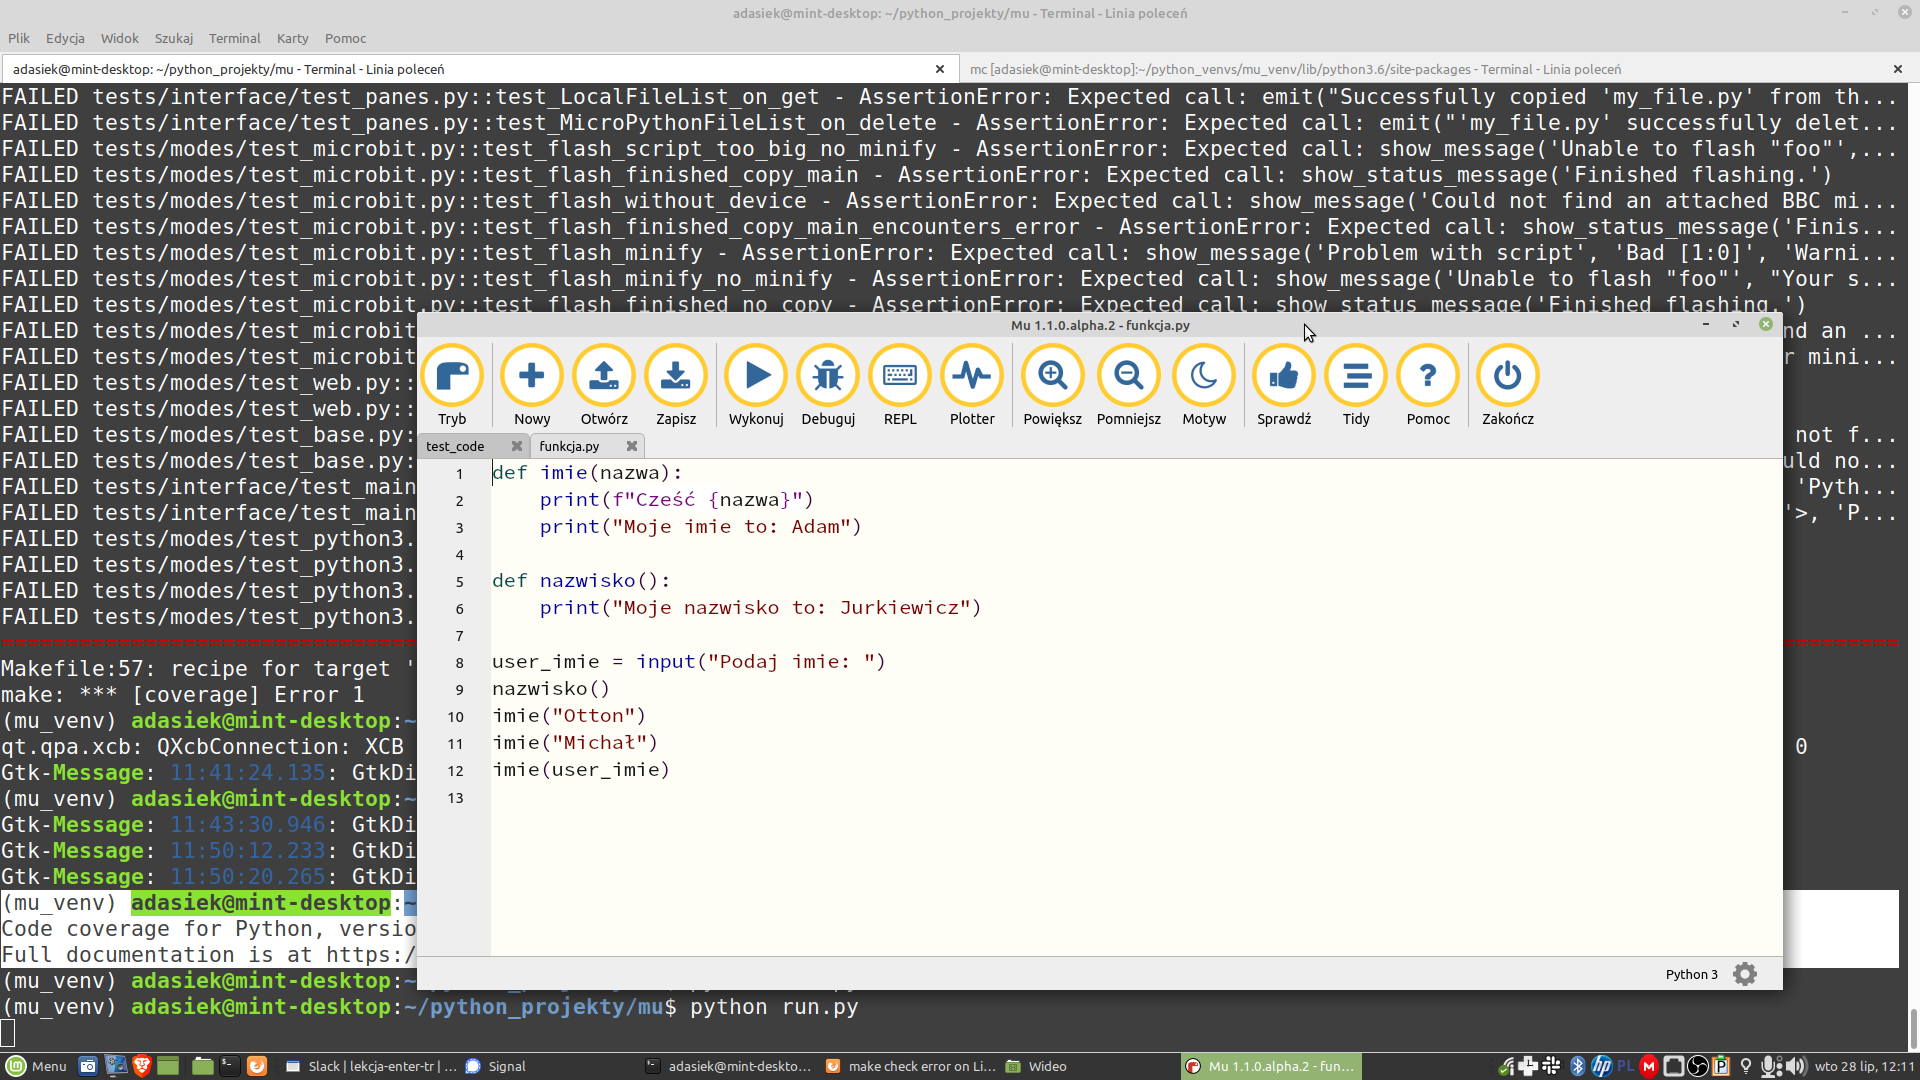Open the Karty menu in Terminal
The image size is (1920, 1080).
coord(292,38)
